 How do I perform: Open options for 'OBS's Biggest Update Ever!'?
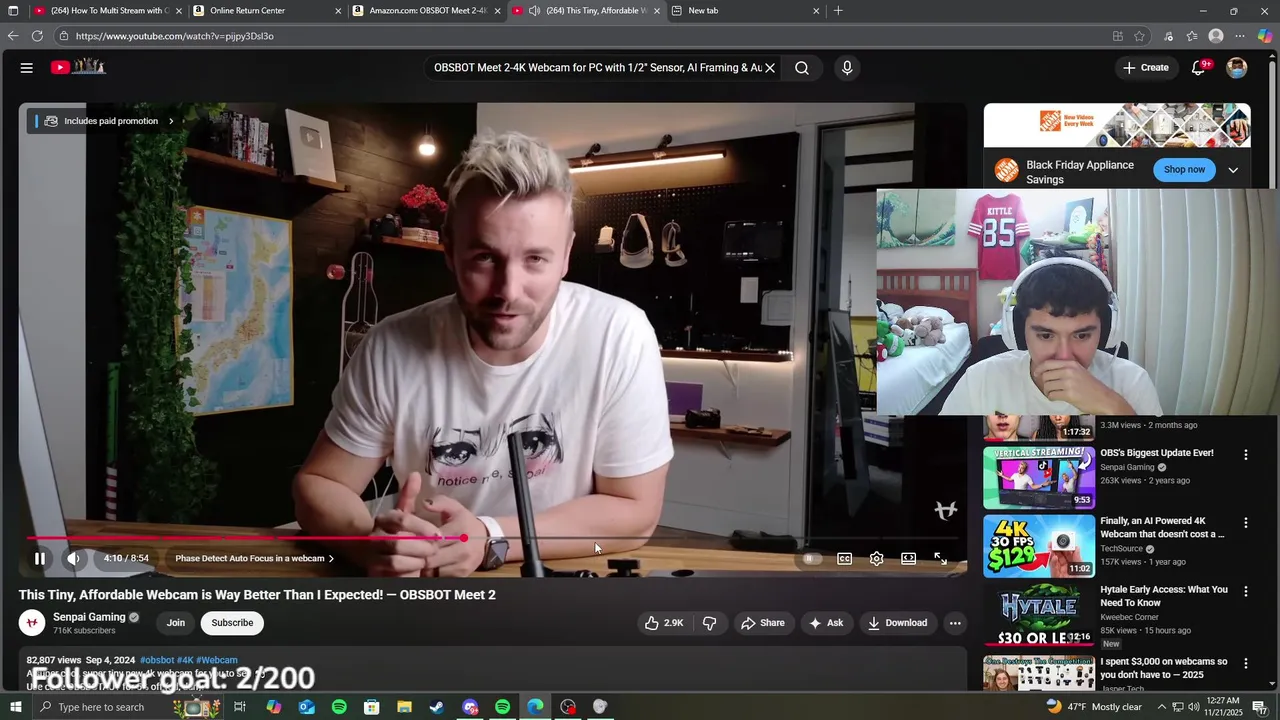[x=1246, y=455]
